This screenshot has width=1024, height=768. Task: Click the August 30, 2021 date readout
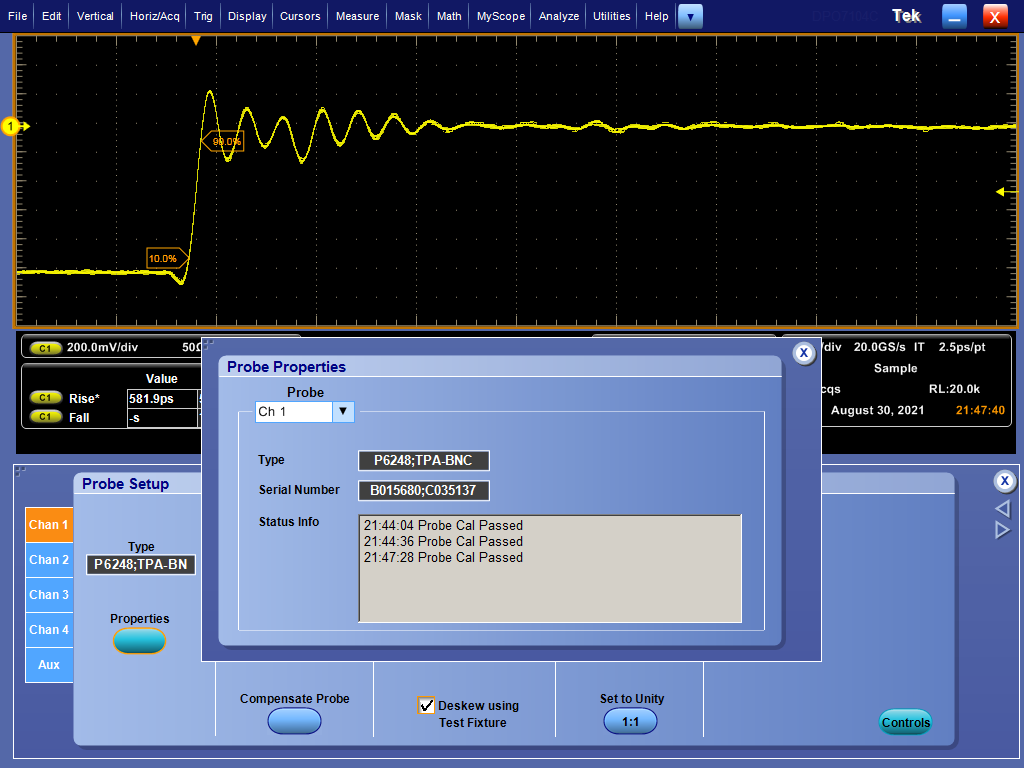coord(877,410)
